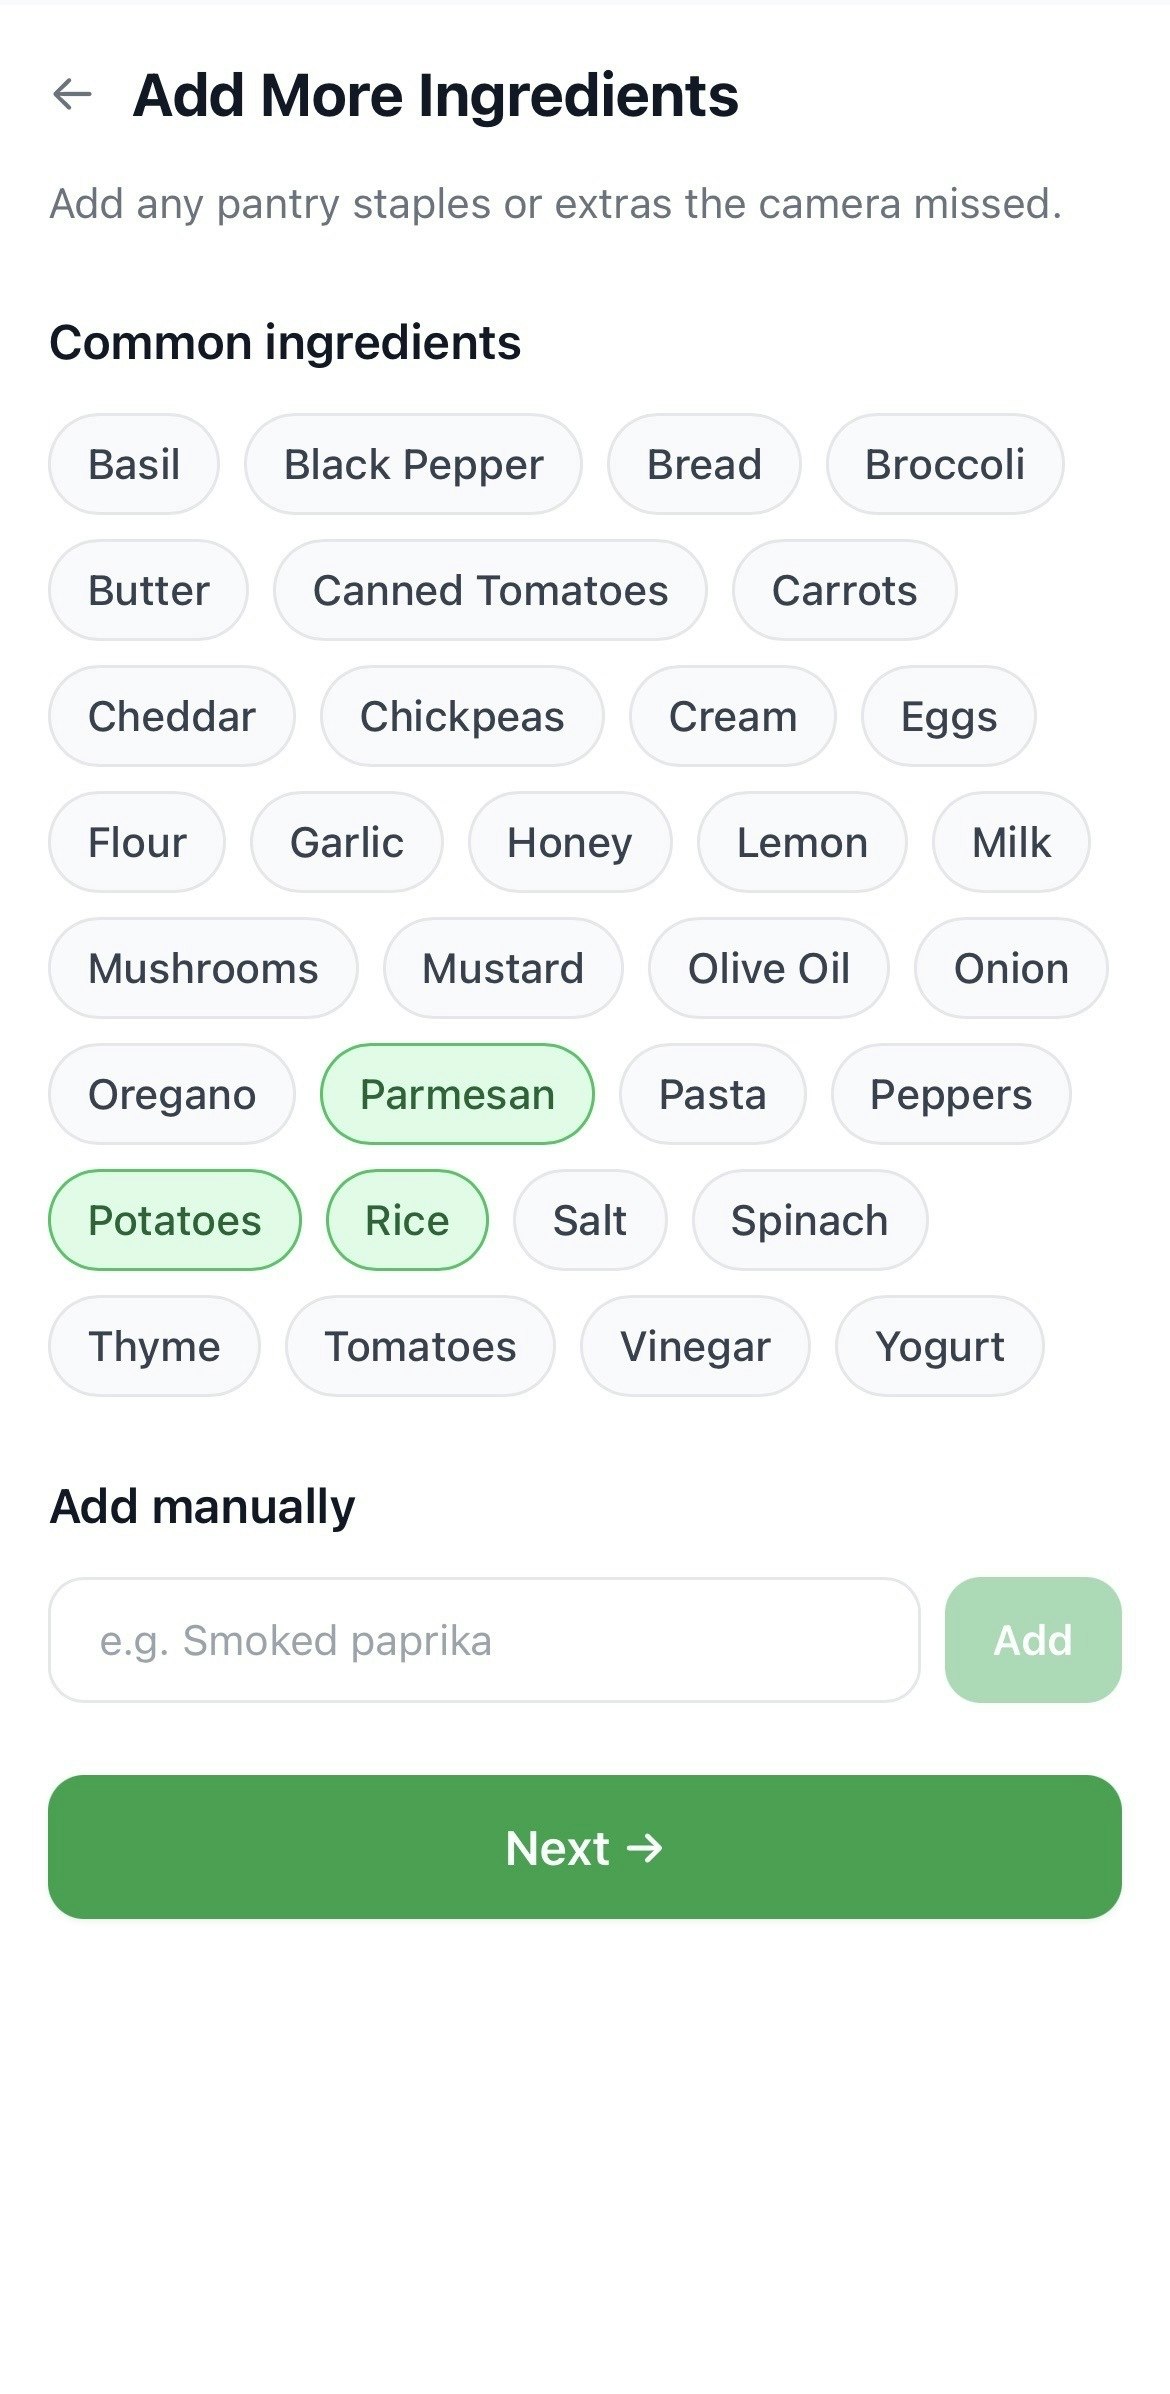The image size is (1170, 2394).
Task: Tap the Eggs chip
Action: click(x=948, y=716)
